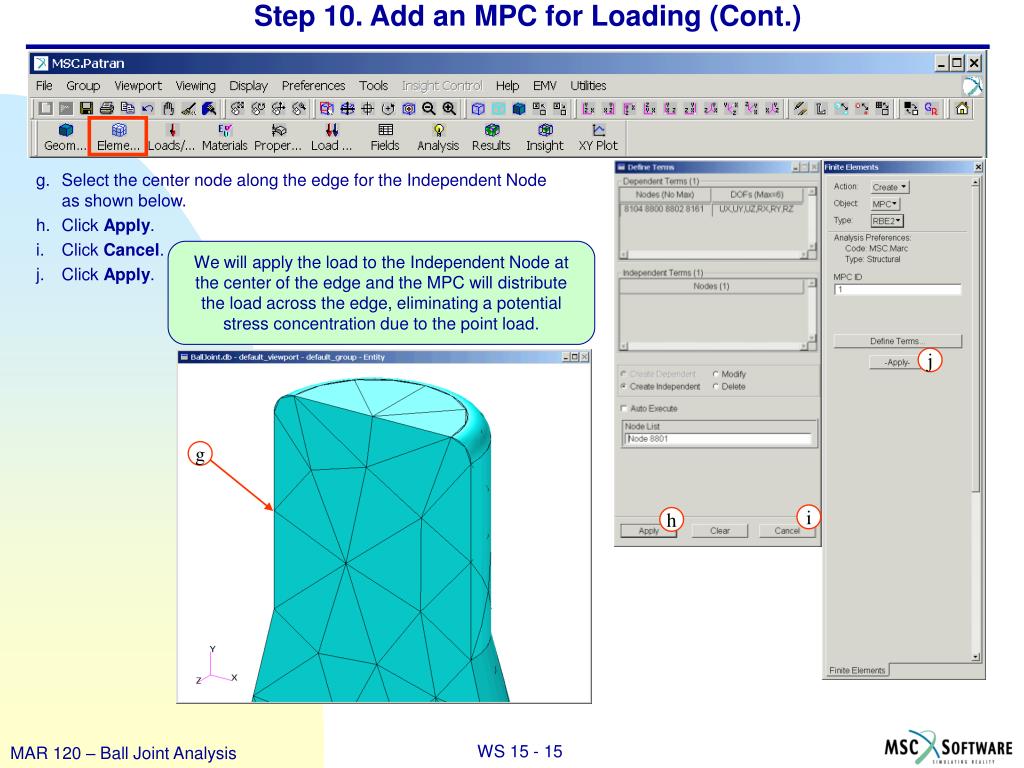Open the Display menu
This screenshot has height=768, width=1024.
coord(248,86)
